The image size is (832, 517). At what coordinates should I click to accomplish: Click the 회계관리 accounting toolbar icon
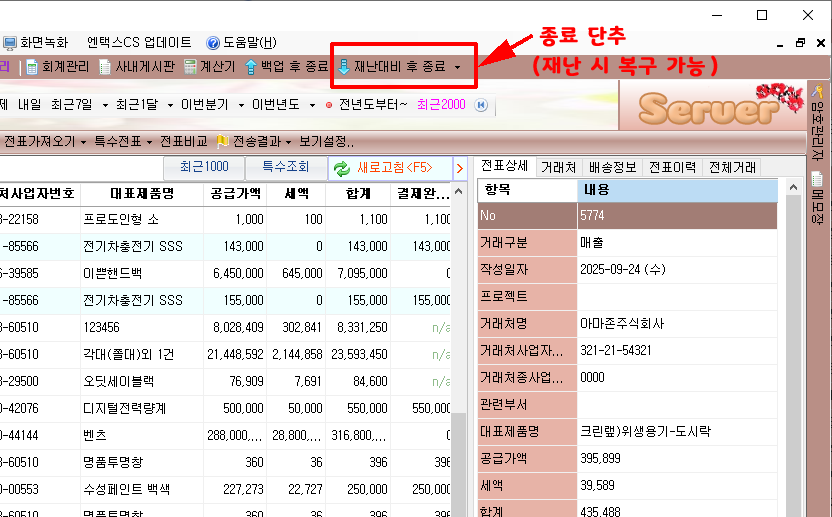(x=32, y=67)
